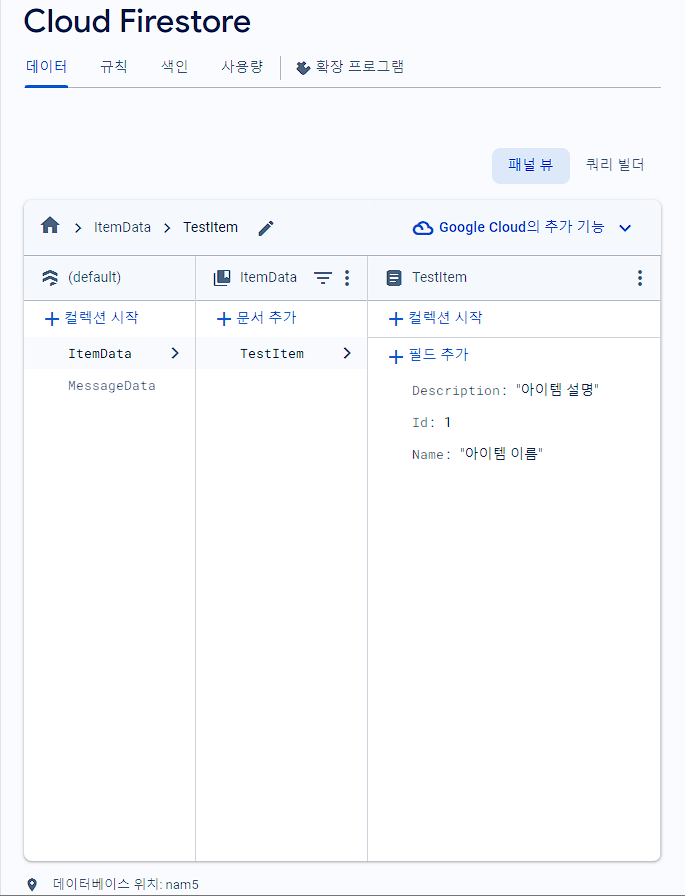
Task: Click ItemData in the breadcrumb path
Action: (x=122, y=227)
